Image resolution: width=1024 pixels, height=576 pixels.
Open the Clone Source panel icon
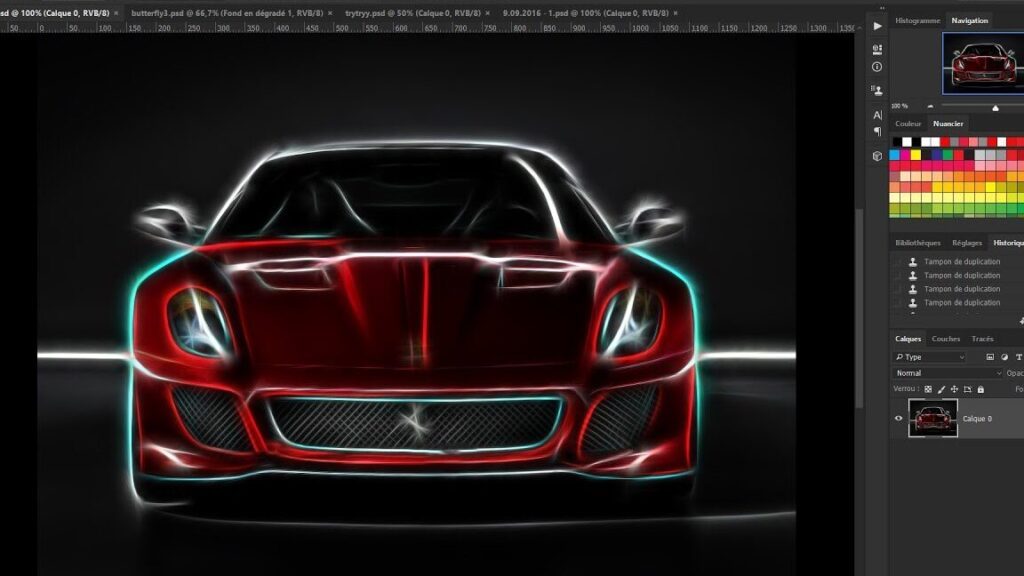(x=877, y=90)
